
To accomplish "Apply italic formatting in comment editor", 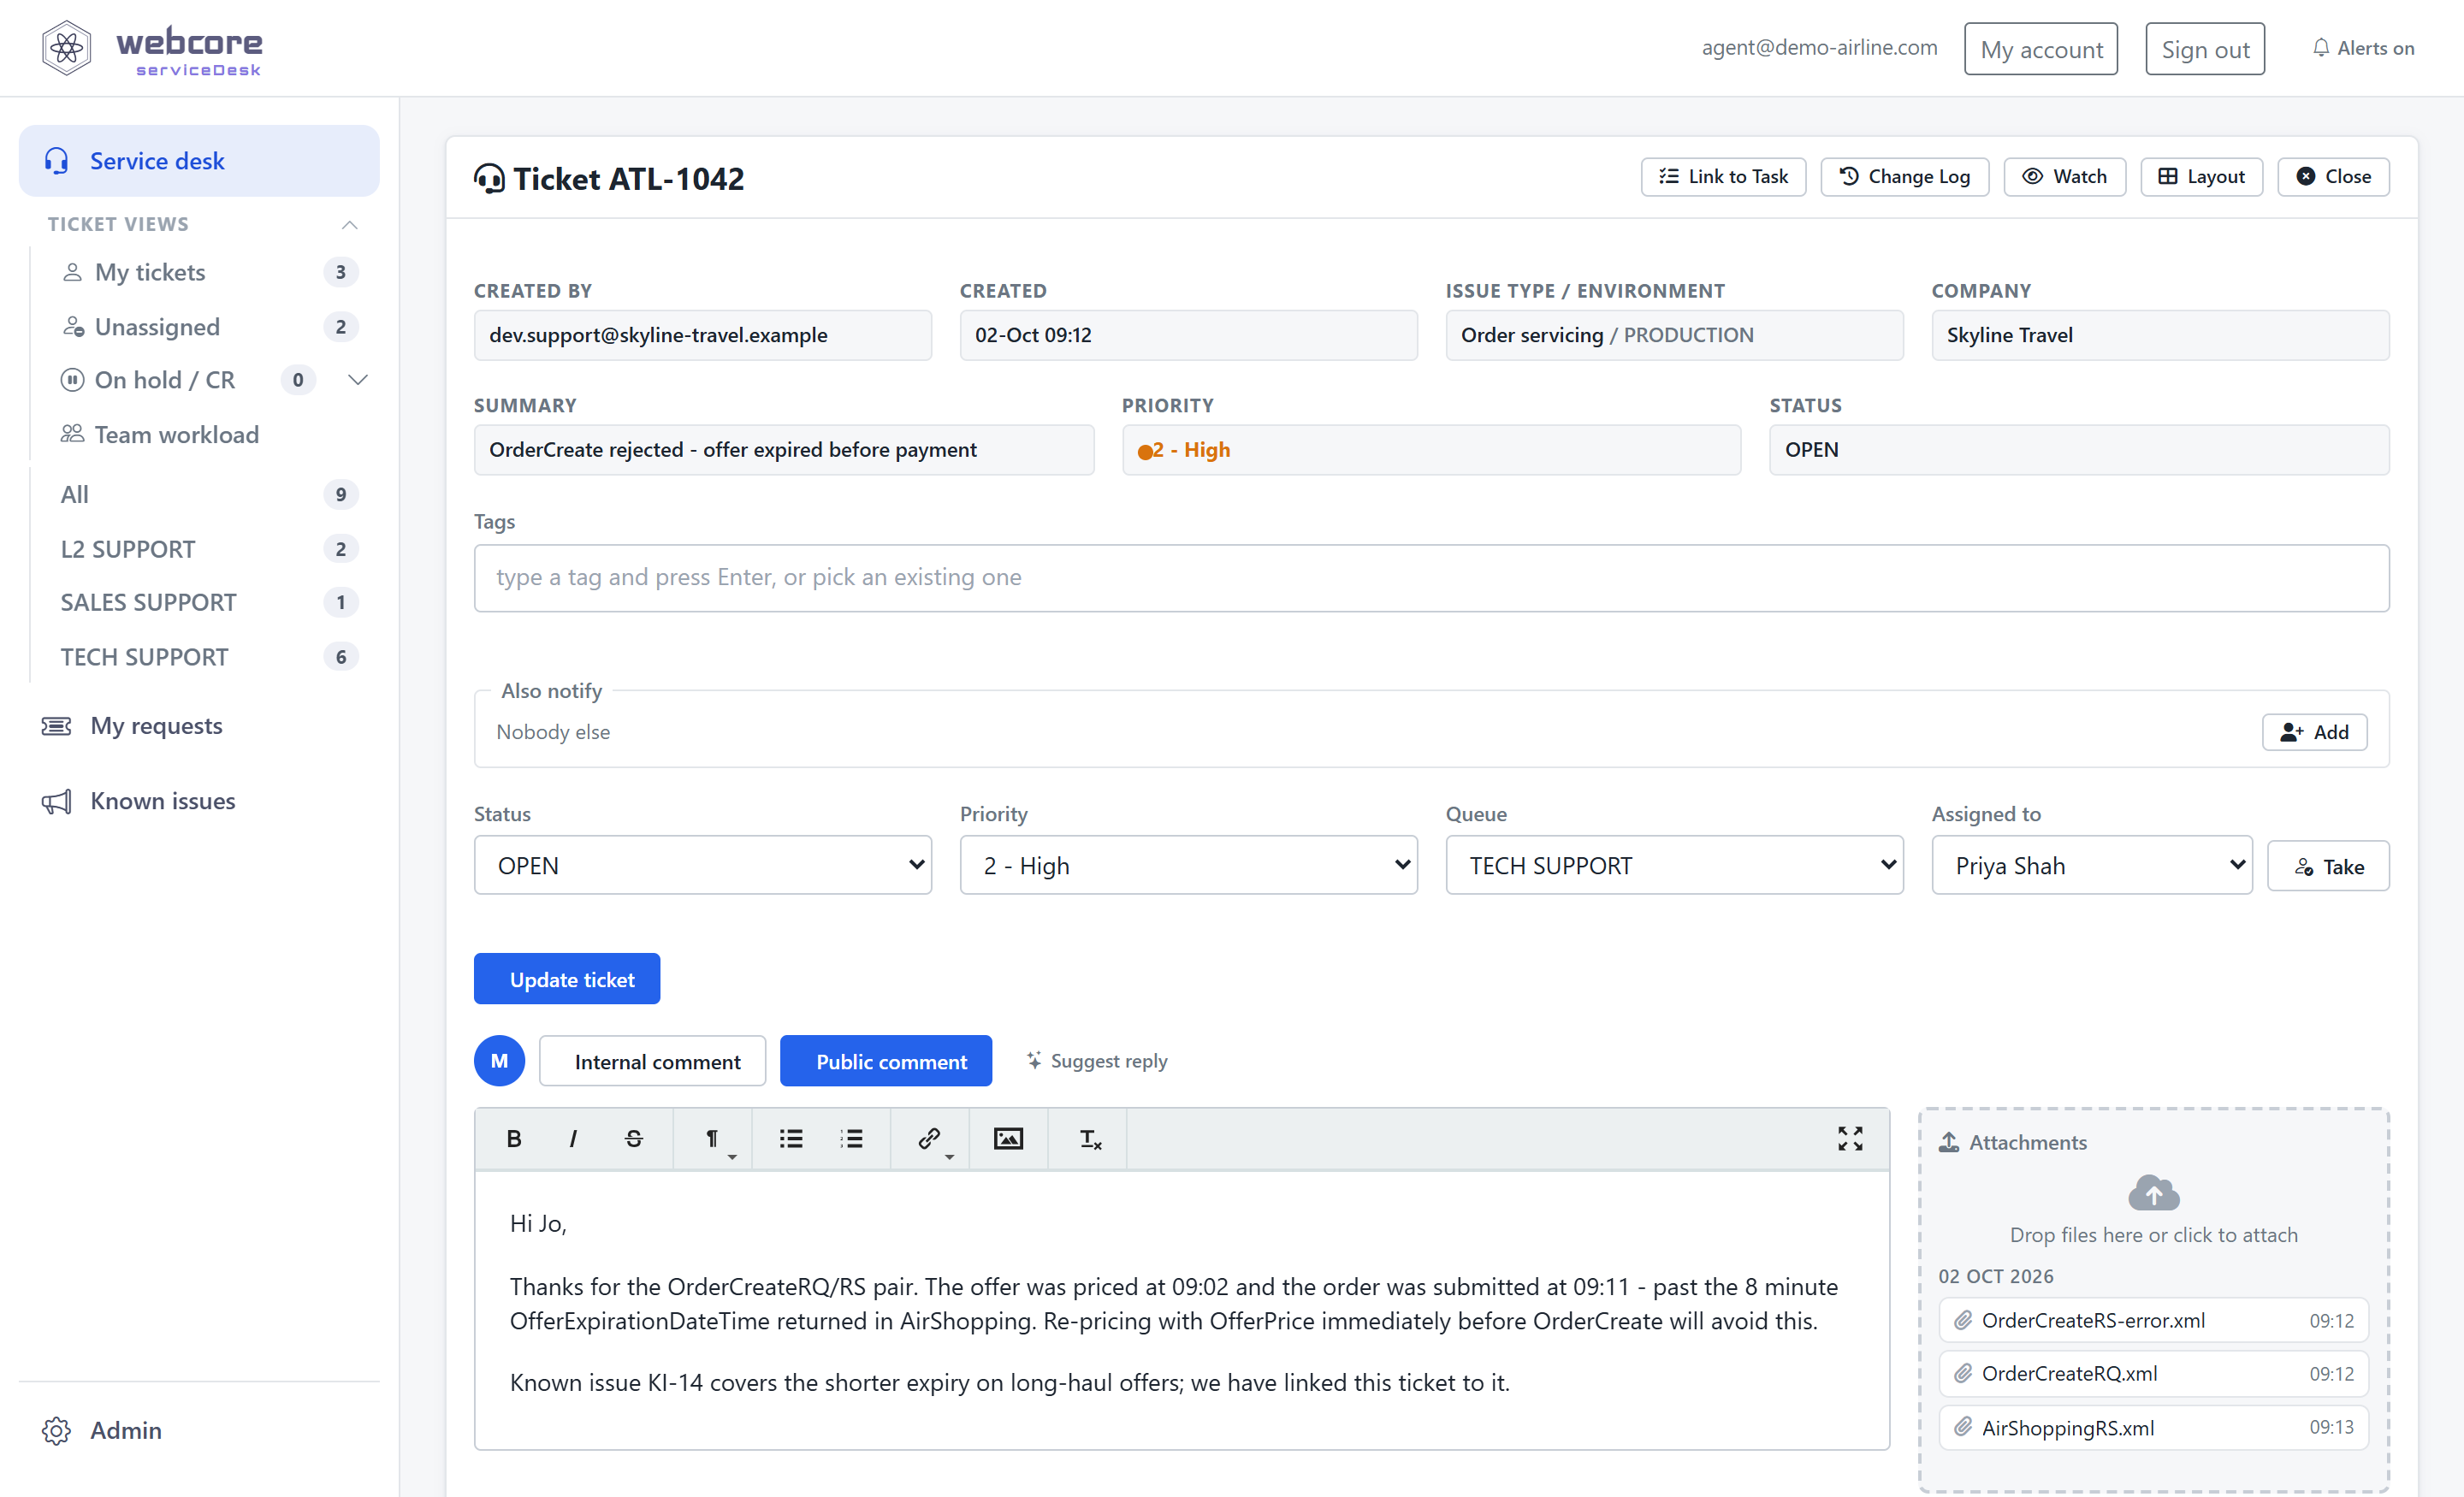I will point(573,1138).
